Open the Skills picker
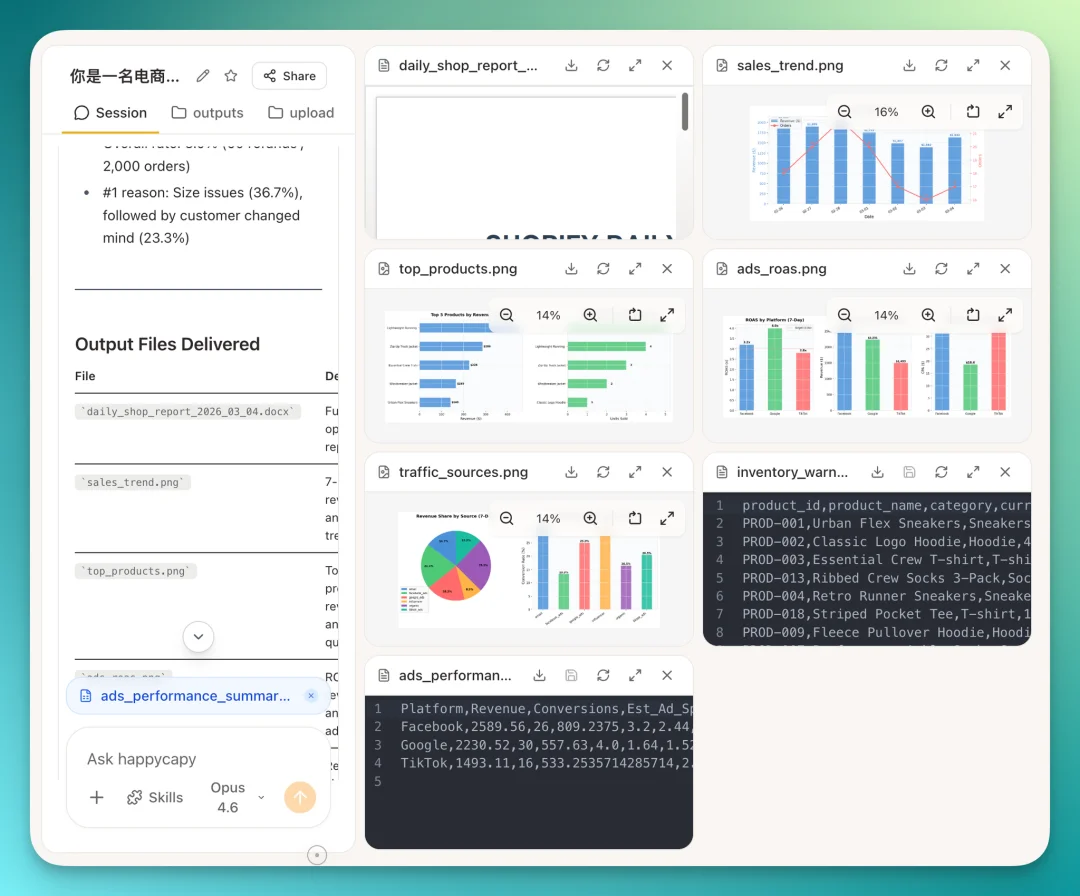The width and height of the screenshot is (1080, 896). point(154,797)
